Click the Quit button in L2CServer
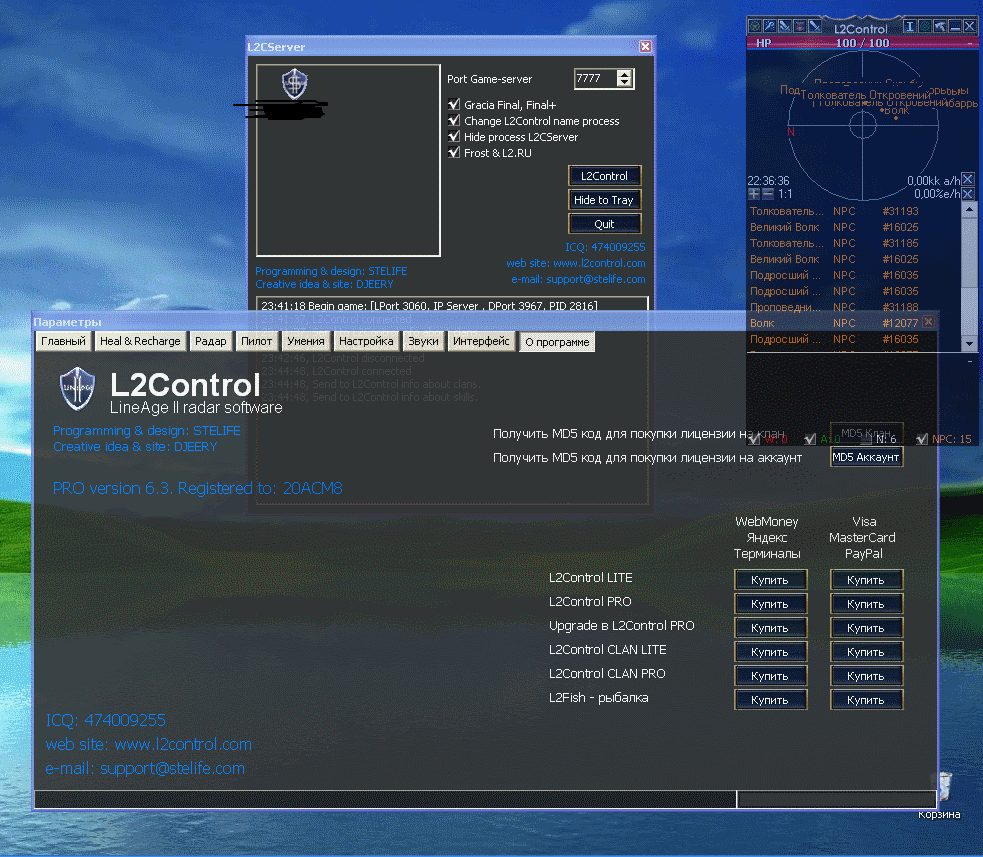The width and height of the screenshot is (983, 857). coord(604,224)
